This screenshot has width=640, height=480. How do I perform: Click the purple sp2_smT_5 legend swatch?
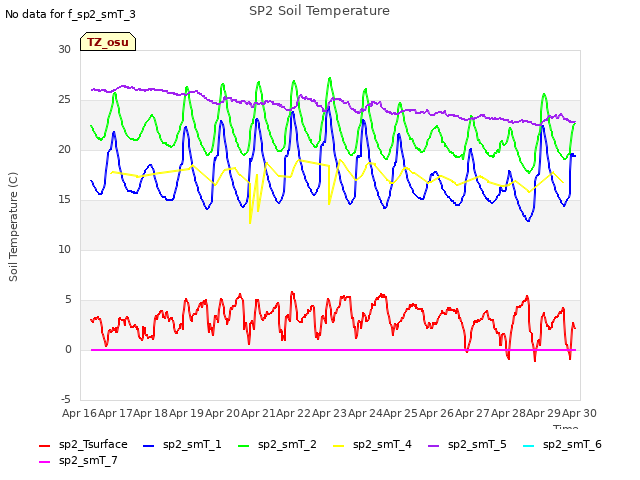[433, 446]
